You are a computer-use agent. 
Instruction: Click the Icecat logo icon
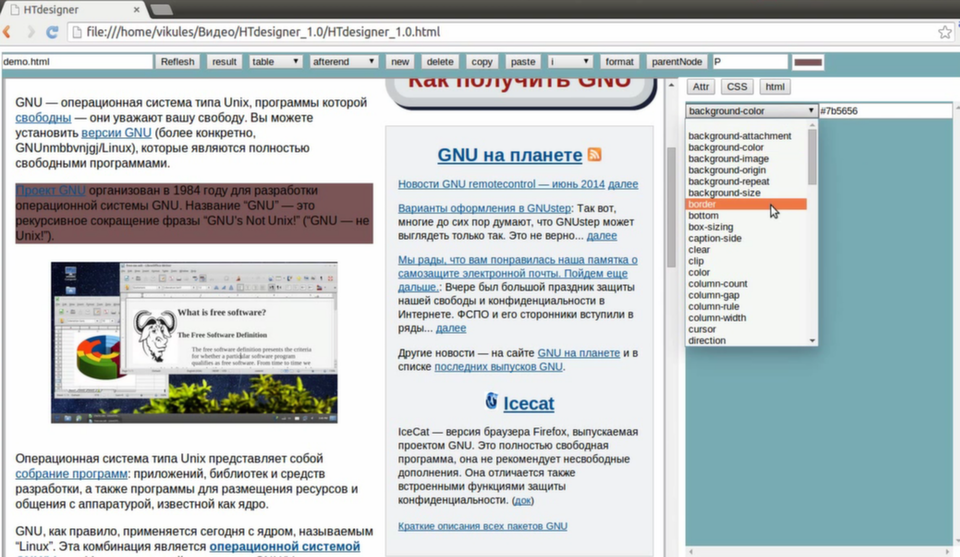click(x=491, y=401)
